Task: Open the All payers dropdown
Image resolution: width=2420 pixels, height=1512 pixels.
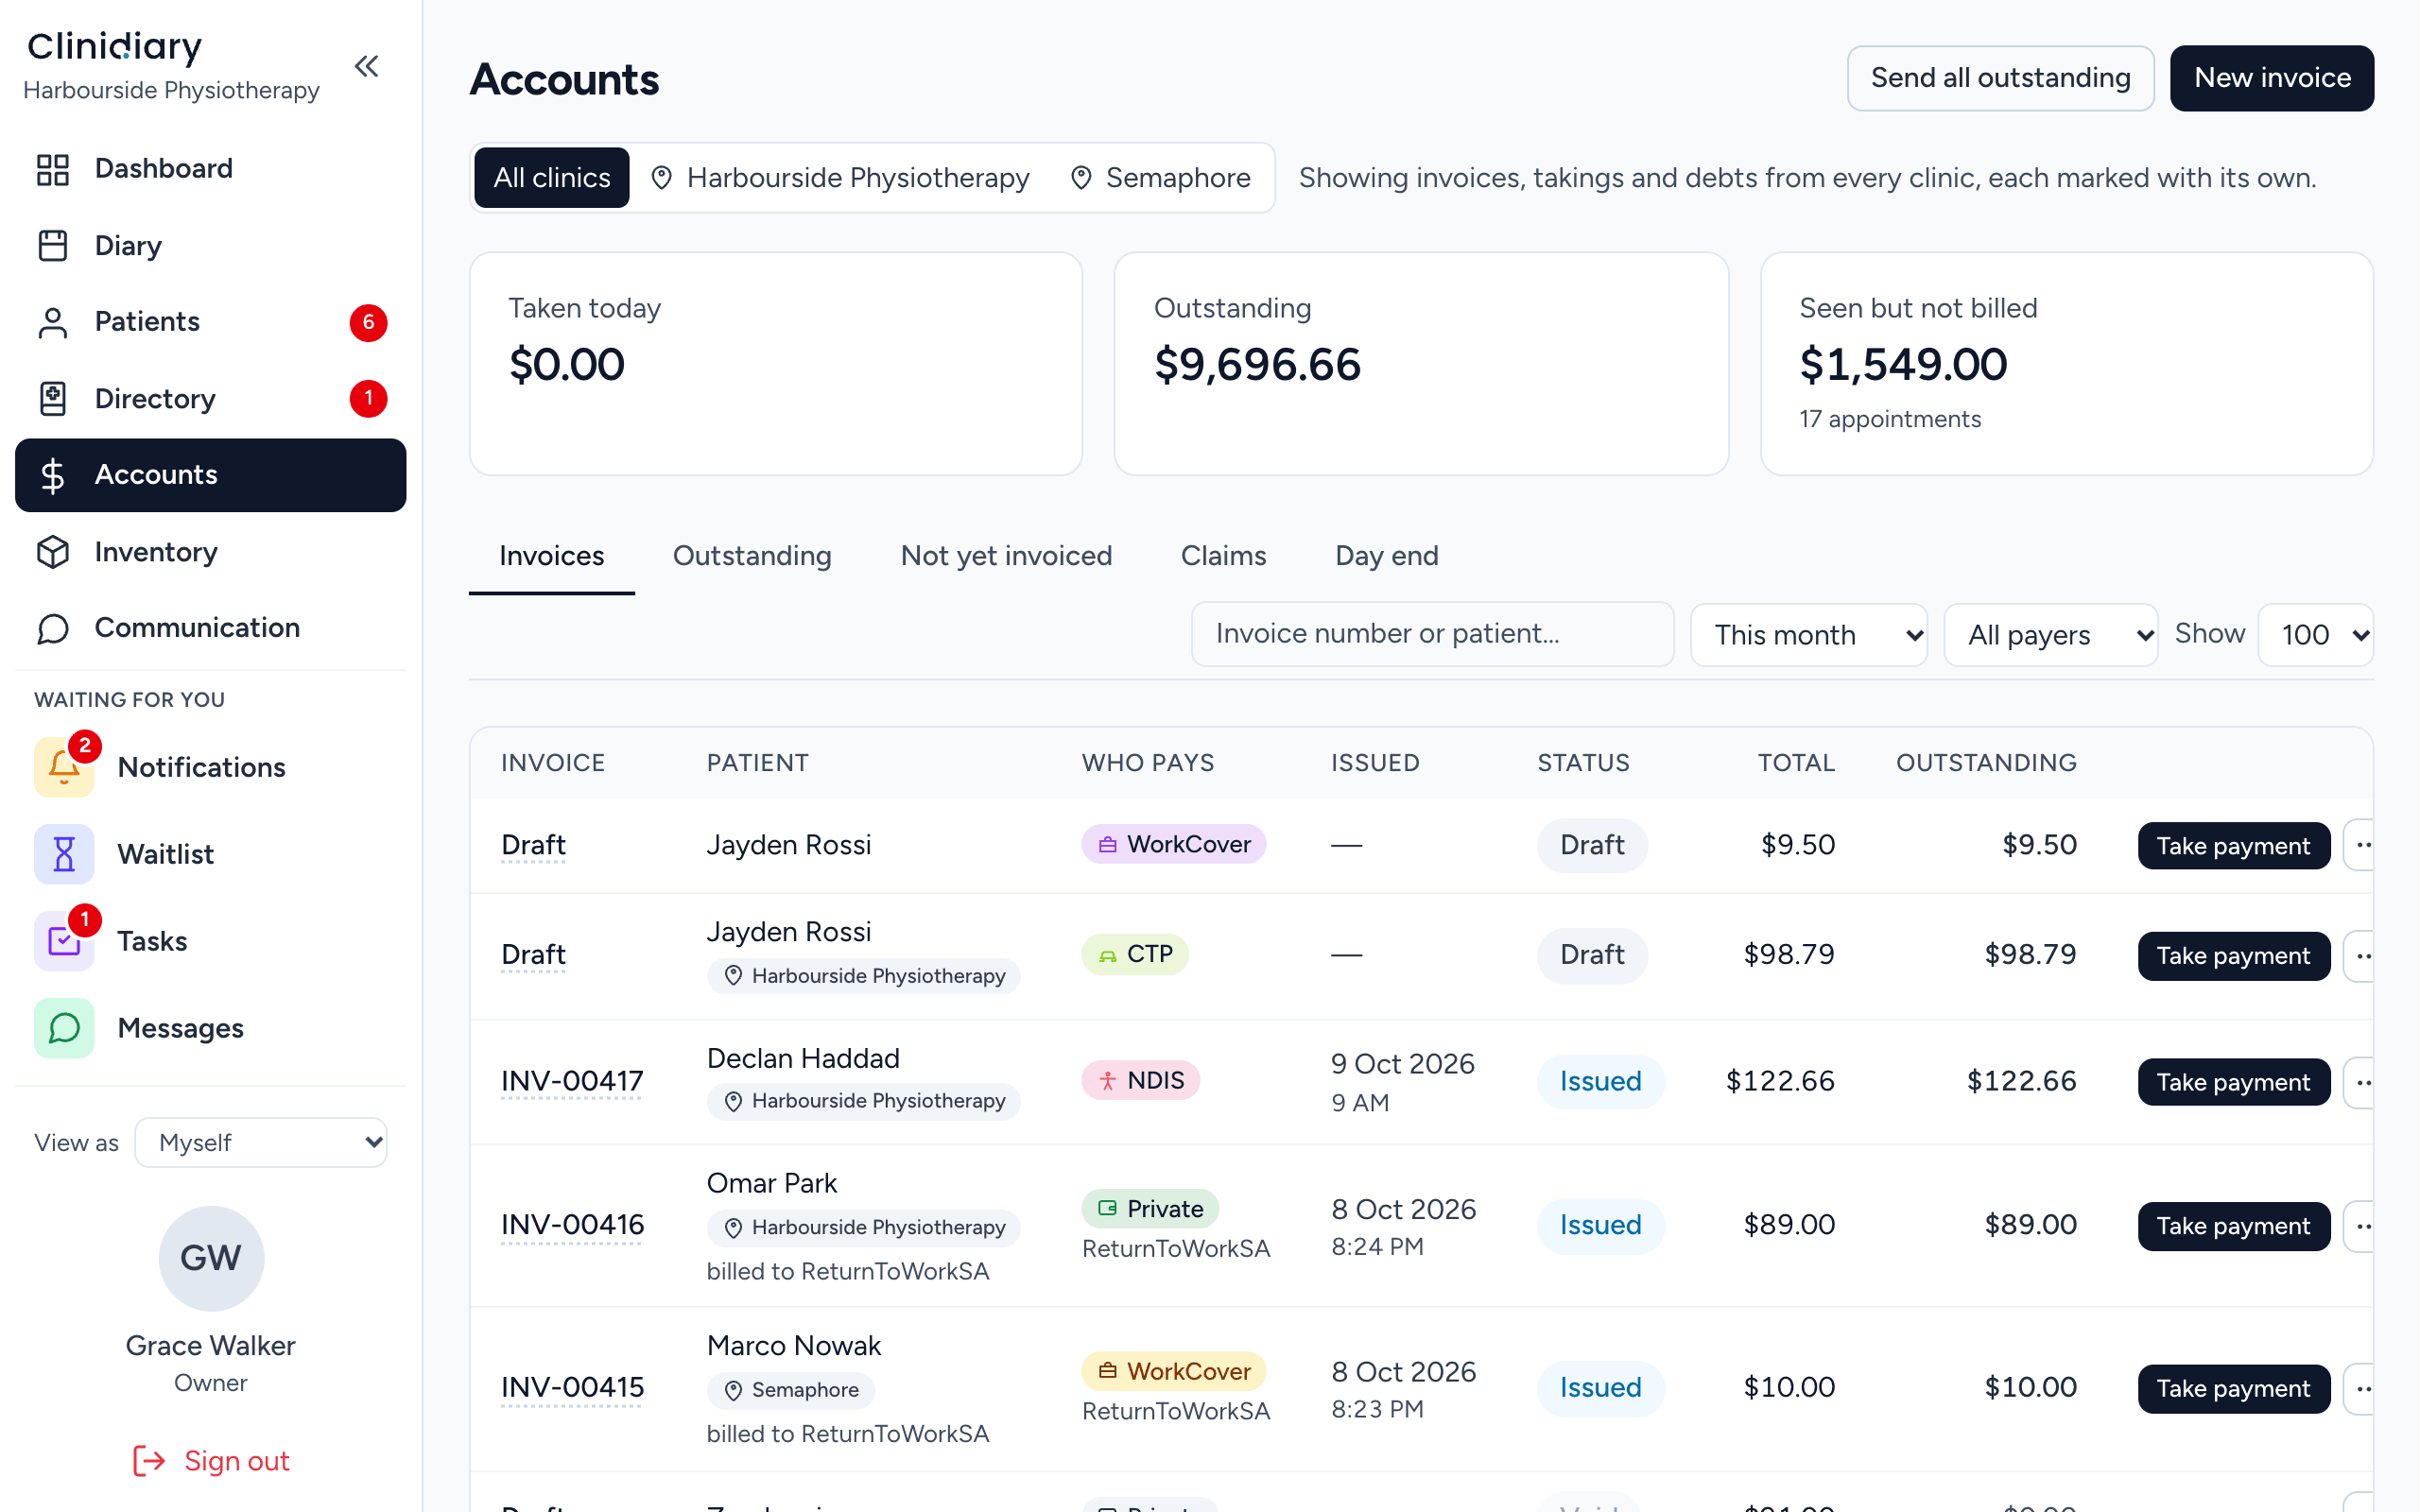Action: [2051, 635]
